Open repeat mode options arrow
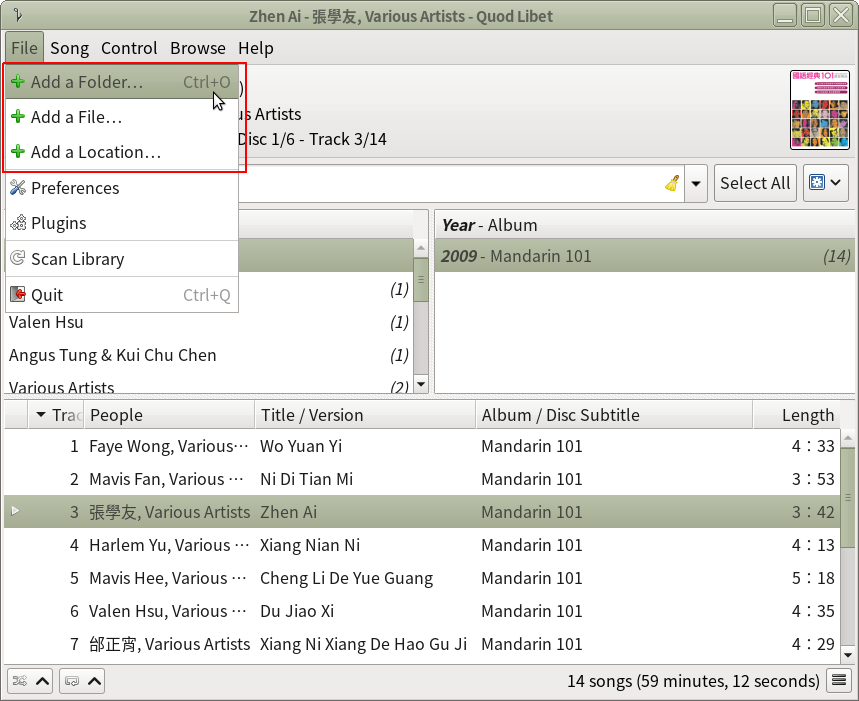859x701 pixels. click(x=95, y=681)
